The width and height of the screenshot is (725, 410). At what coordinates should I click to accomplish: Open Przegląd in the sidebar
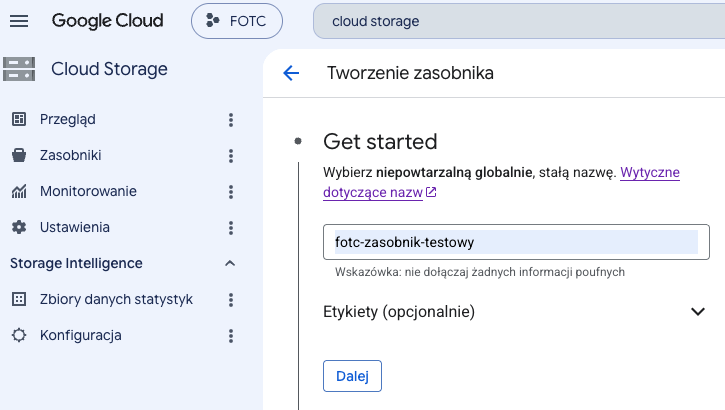[68, 119]
